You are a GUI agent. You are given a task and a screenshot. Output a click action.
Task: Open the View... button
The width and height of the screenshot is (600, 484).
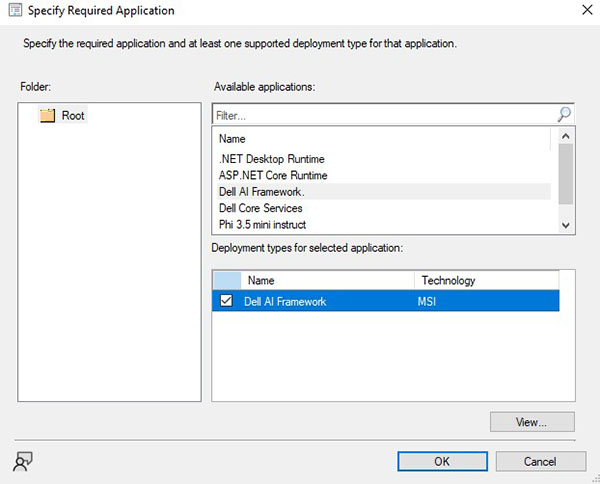532,422
